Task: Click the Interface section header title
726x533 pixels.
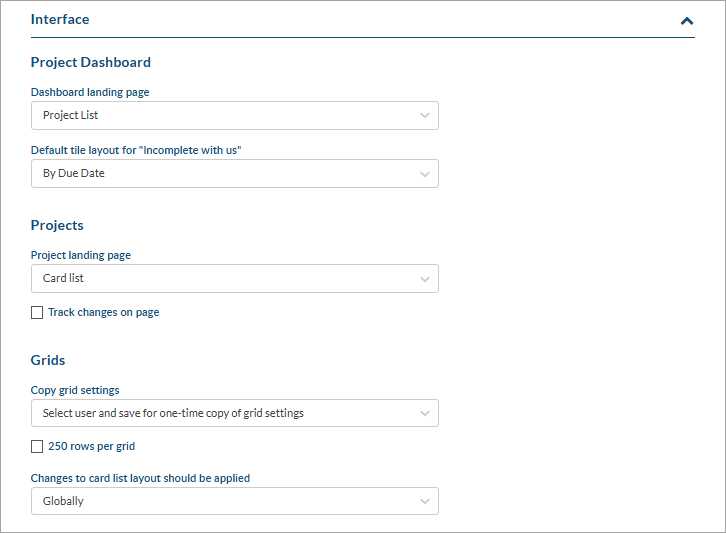Action: (60, 19)
